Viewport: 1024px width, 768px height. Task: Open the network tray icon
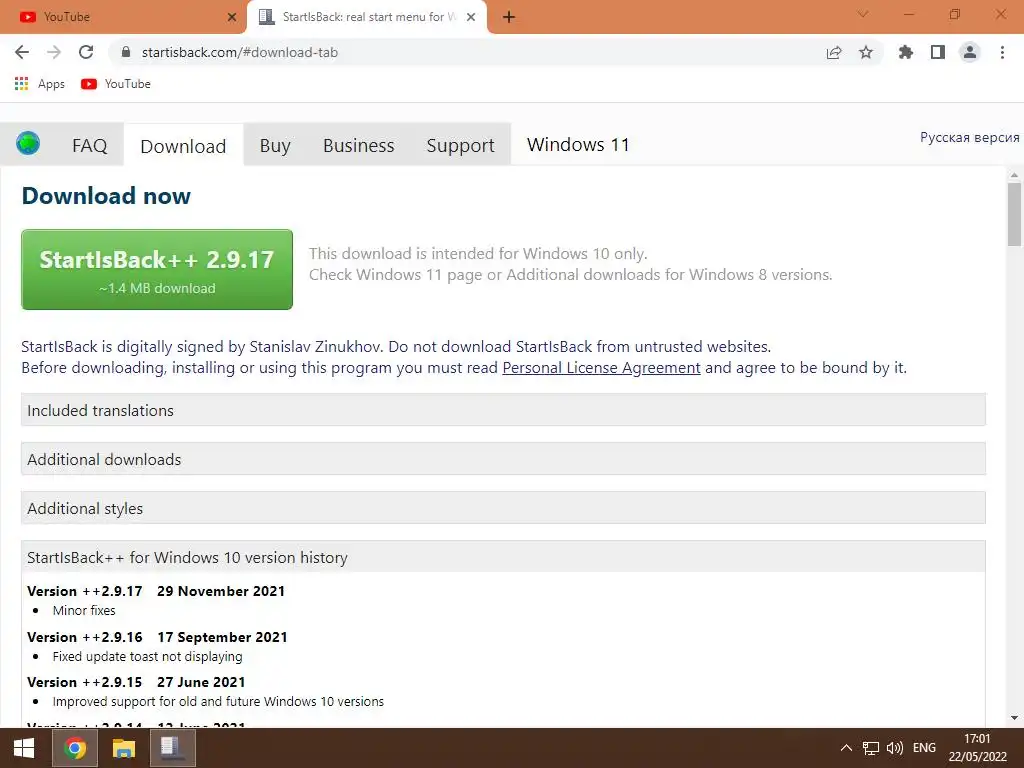coord(871,748)
